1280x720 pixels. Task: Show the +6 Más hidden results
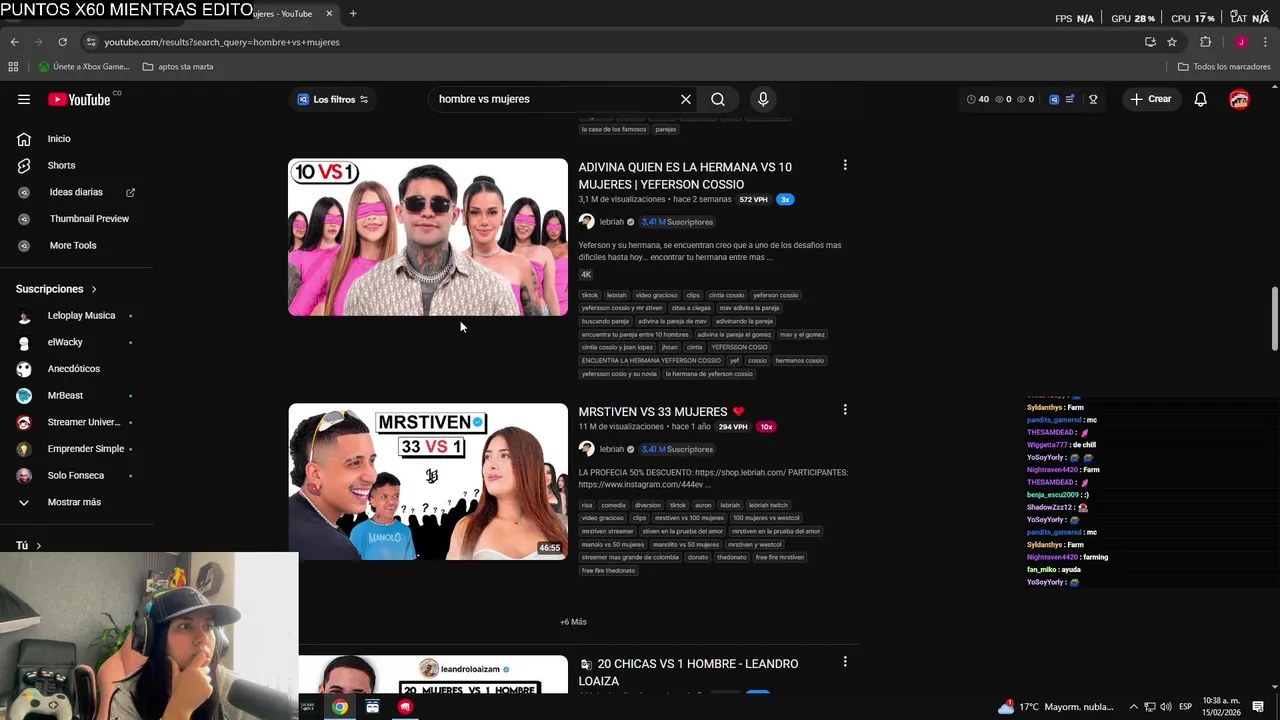(x=573, y=622)
